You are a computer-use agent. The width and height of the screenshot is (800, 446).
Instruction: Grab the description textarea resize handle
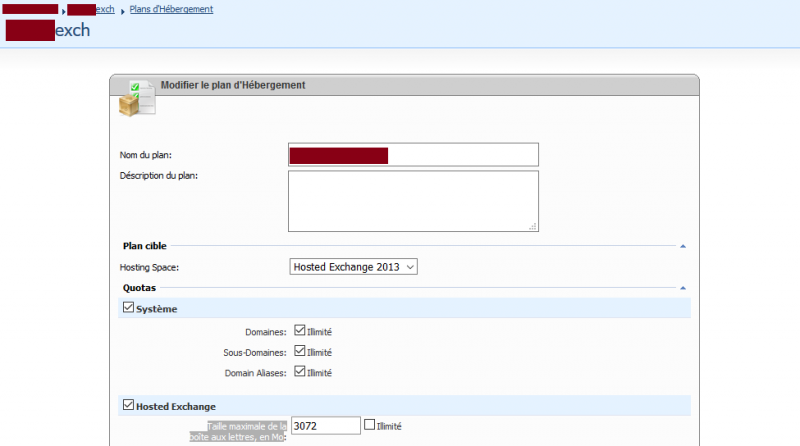pyautogui.click(x=533, y=226)
